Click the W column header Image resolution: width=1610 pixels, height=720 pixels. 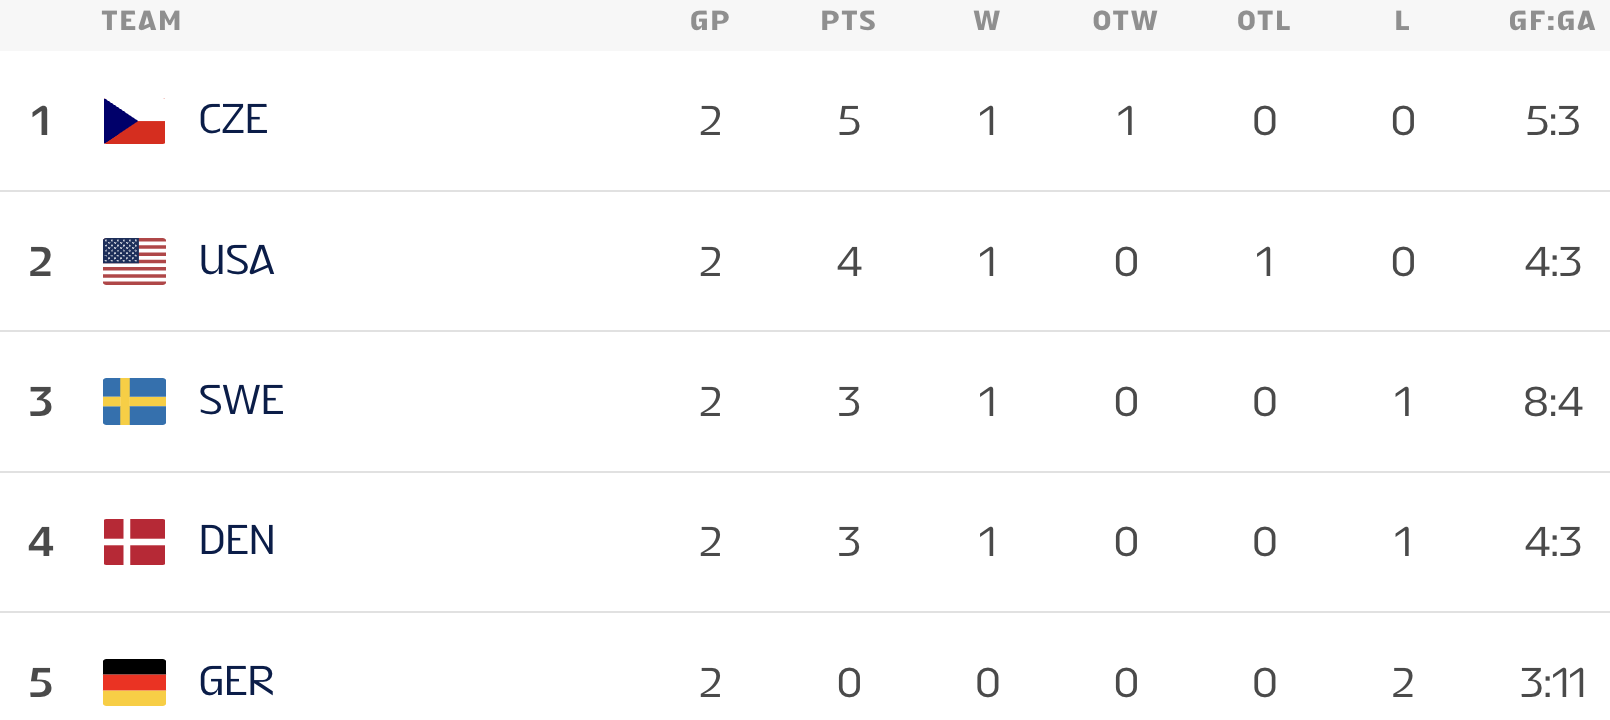[x=987, y=21]
